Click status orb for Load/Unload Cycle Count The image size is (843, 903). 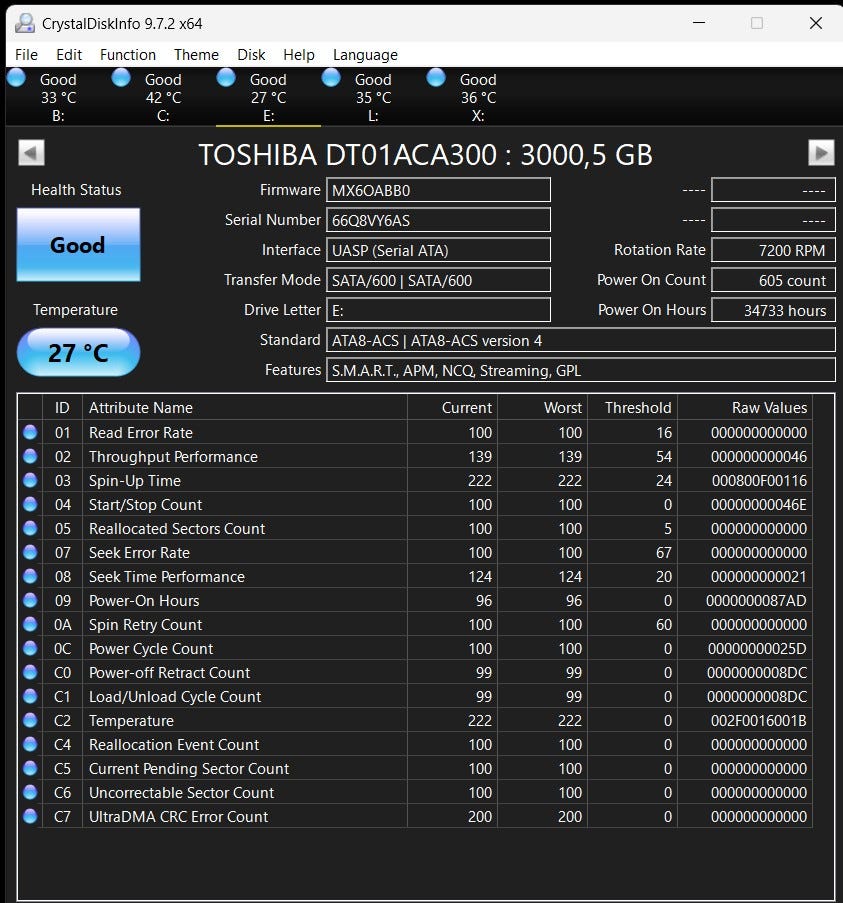tap(30, 696)
